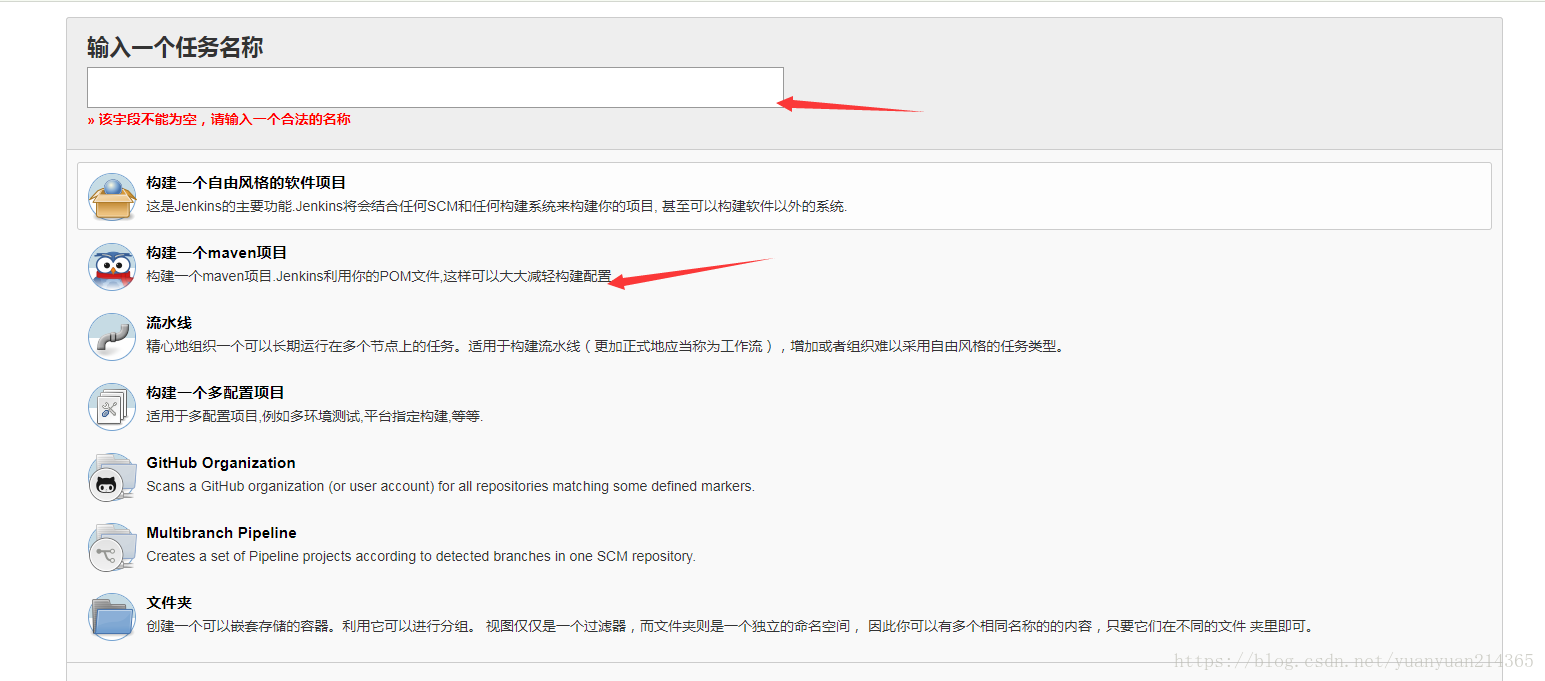Click the 输入一个任务名称 heading
The height and width of the screenshot is (681, 1545).
175,47
